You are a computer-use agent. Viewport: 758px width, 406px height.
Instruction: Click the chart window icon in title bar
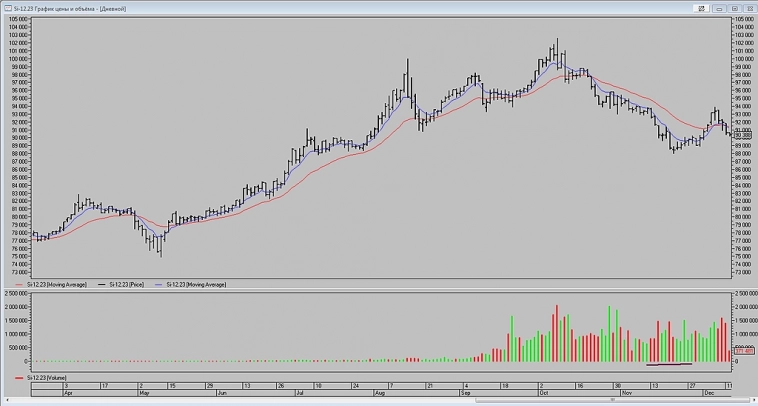pos(8,8)
